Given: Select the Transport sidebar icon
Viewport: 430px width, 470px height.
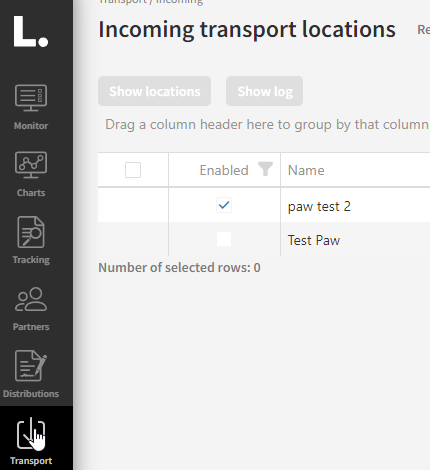Looking at the screenshot, I should 31,433.
